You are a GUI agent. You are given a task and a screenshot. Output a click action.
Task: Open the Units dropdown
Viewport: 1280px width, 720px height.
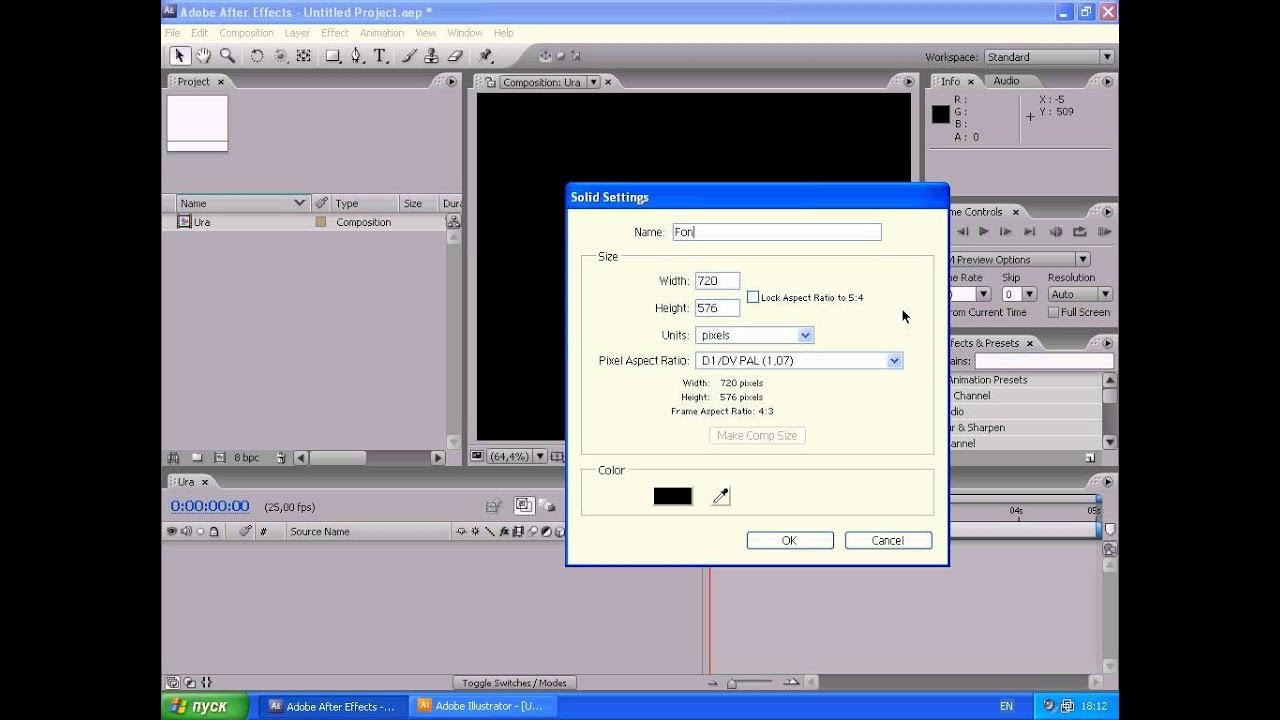(x=754, y=335)
